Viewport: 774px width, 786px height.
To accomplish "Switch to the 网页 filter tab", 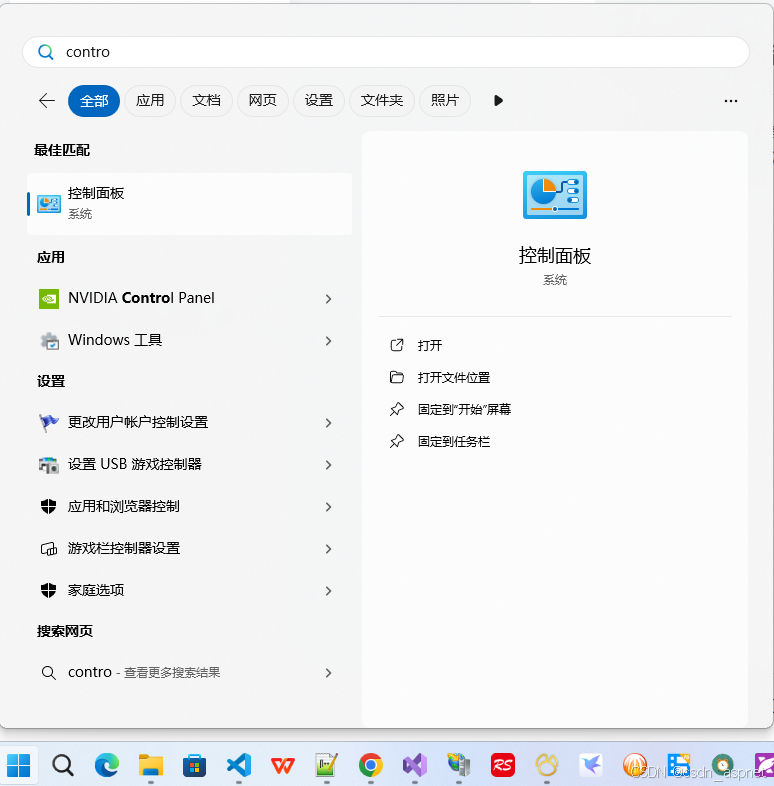I will [x=263, y=101].
